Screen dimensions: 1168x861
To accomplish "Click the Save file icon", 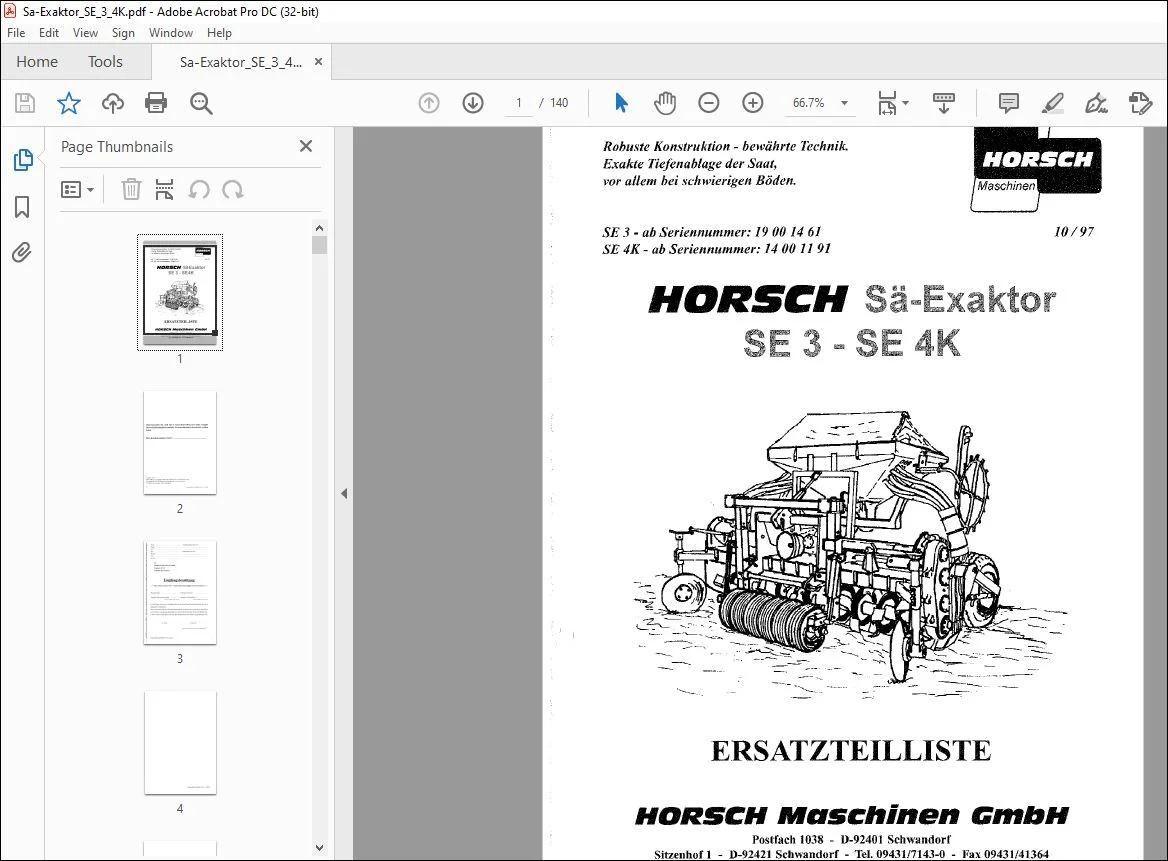I will coord(25,103).
